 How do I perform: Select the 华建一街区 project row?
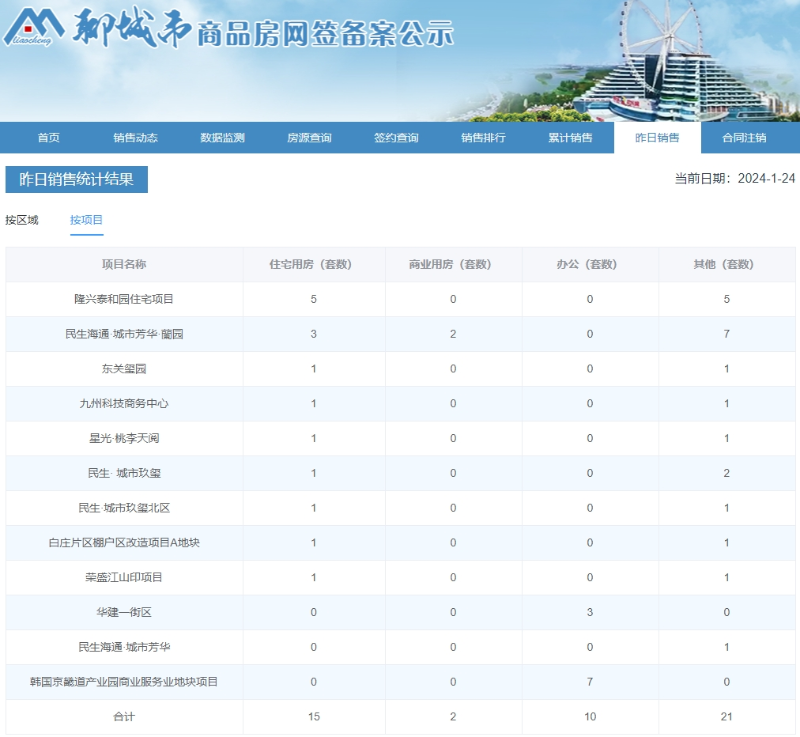click(x=124, y=612)
